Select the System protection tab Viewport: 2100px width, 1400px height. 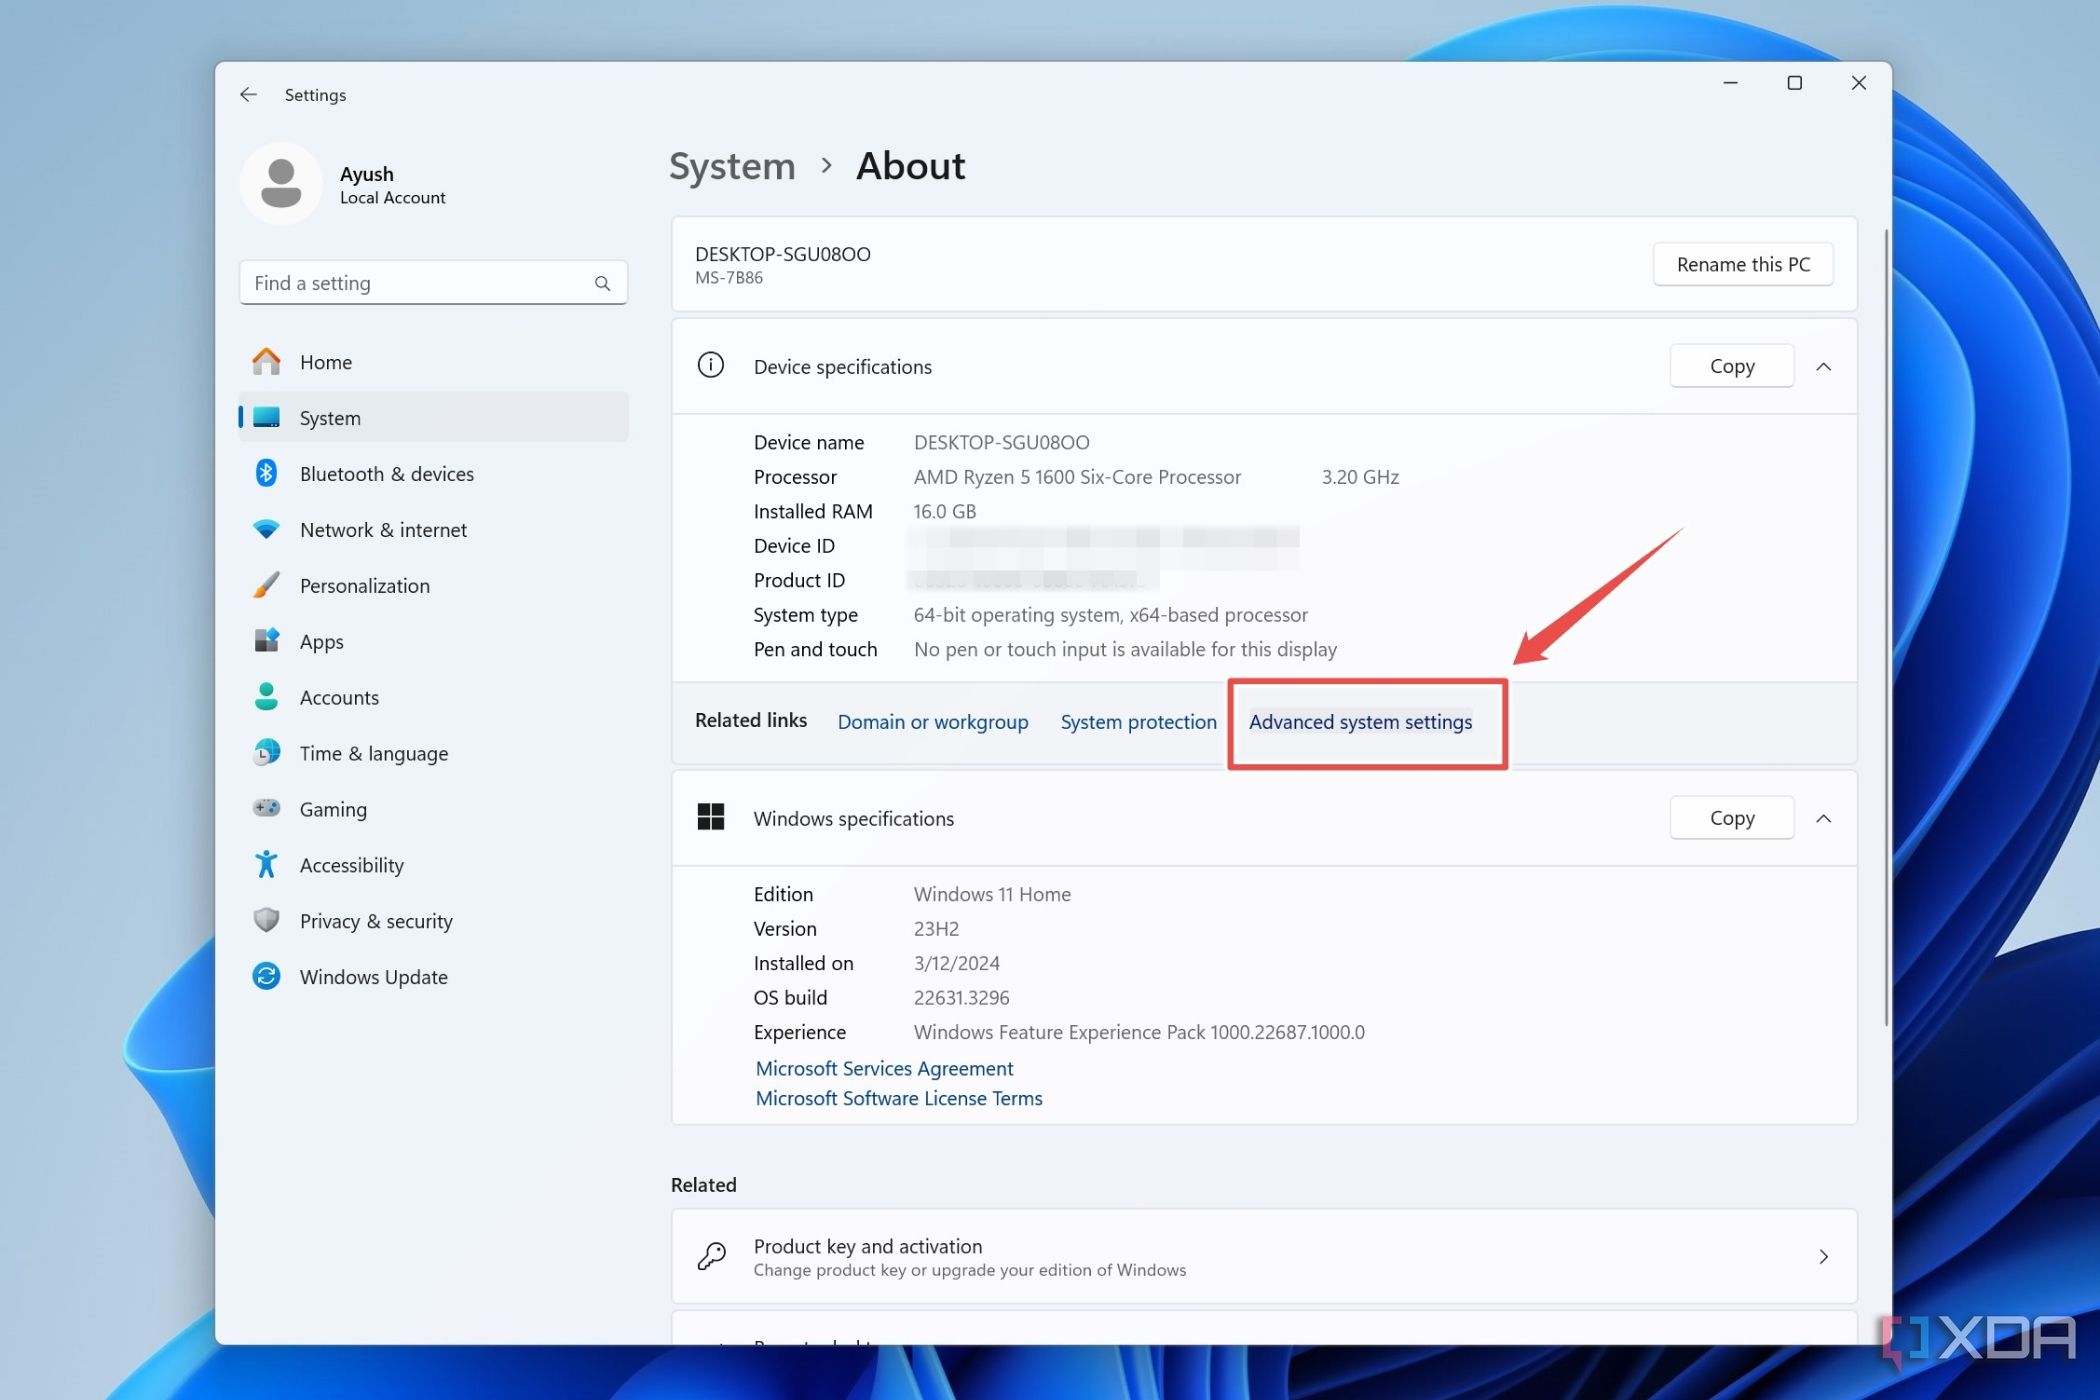click(x=1138, y=722)
